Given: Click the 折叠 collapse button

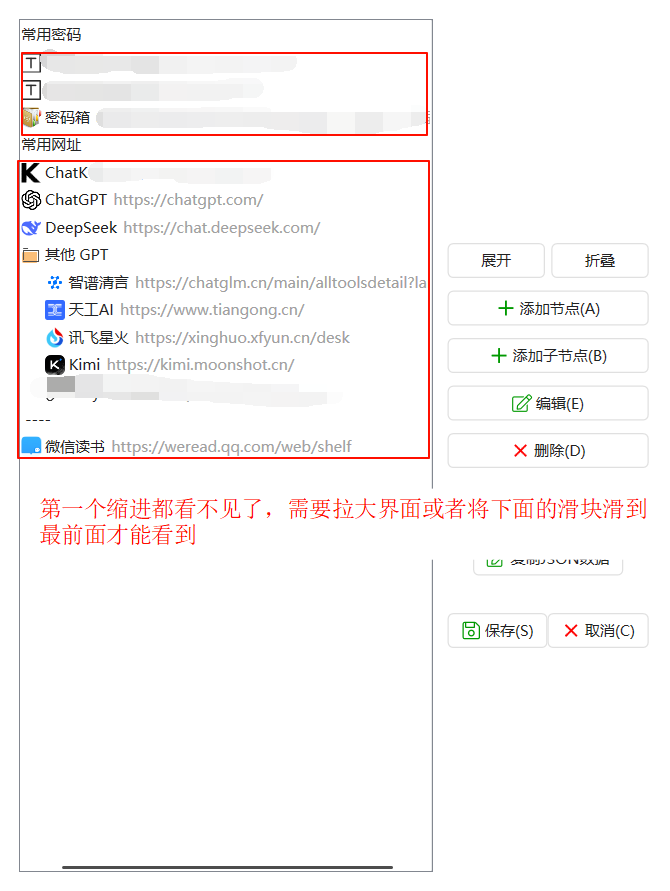Looking at the screenshot, I should coord(600,261).
